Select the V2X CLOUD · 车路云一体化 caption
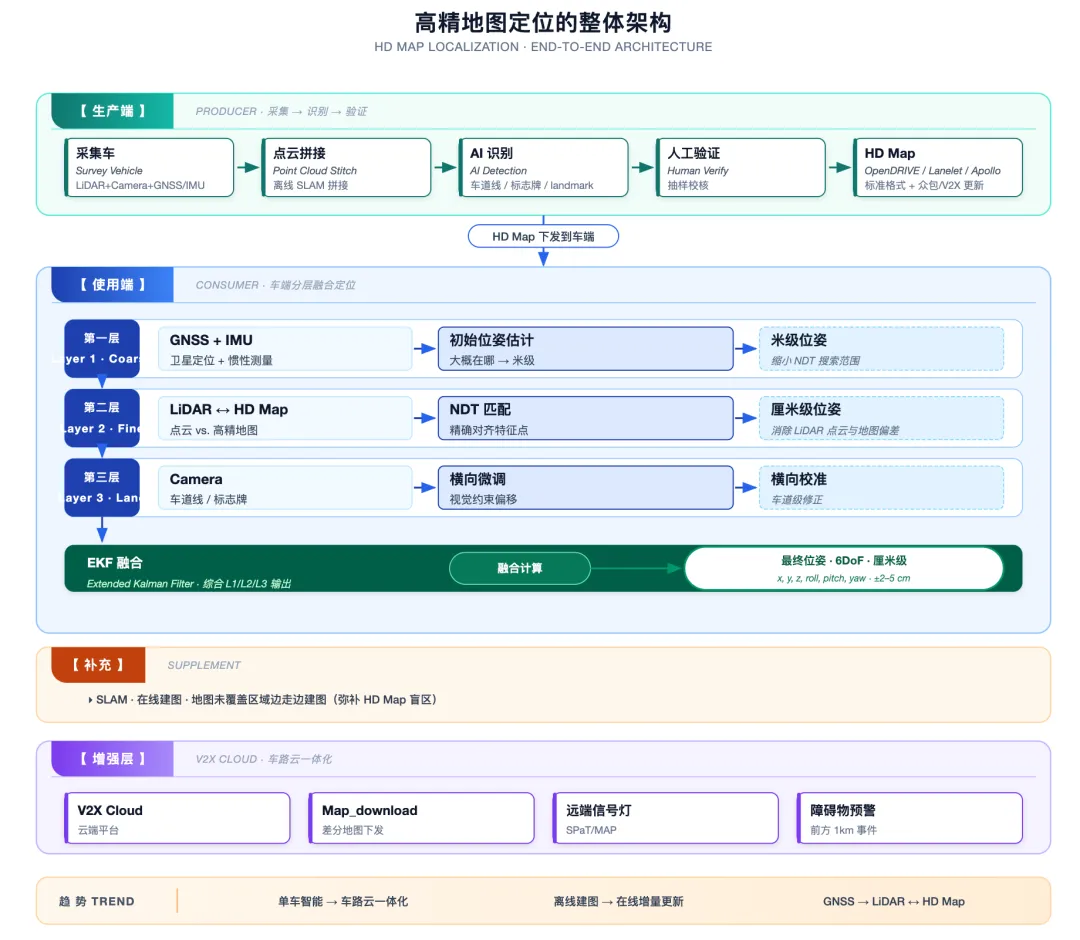Screen dimensions: 1080x940 (x=263, y=760)
